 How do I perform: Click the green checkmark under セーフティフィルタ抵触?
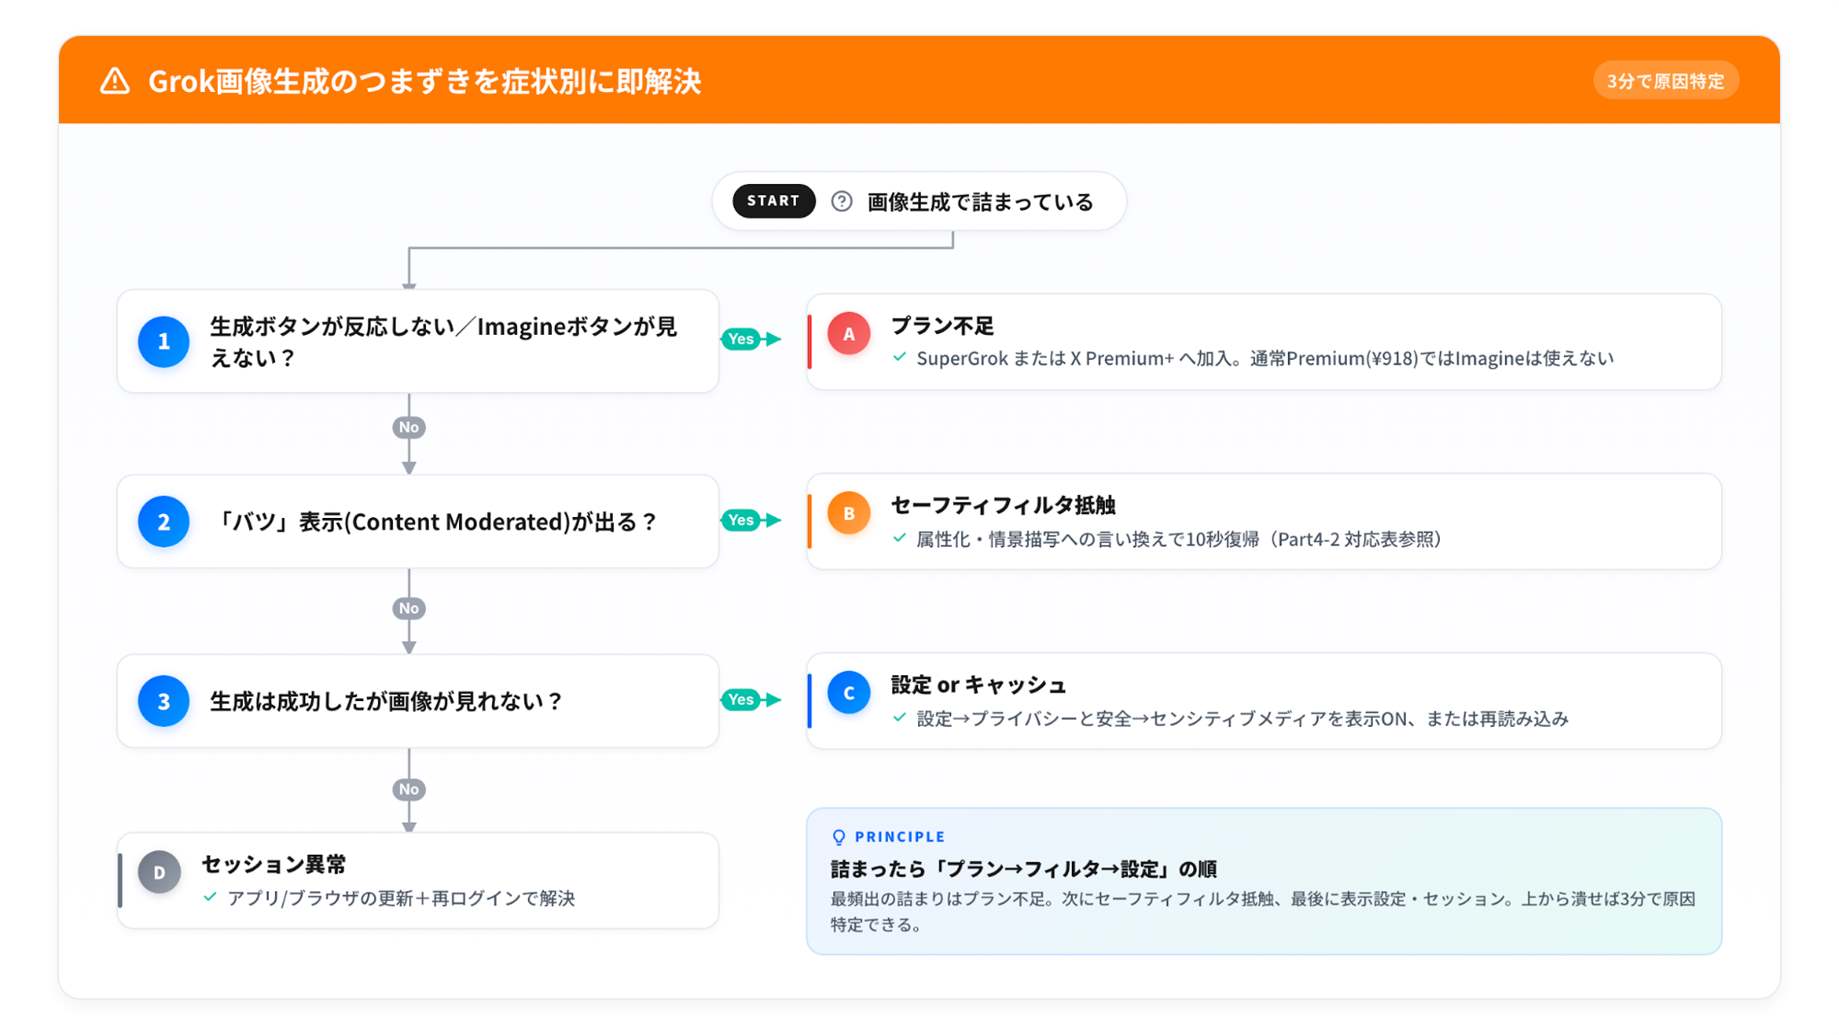pyautogui.click(x=899, y=538)
